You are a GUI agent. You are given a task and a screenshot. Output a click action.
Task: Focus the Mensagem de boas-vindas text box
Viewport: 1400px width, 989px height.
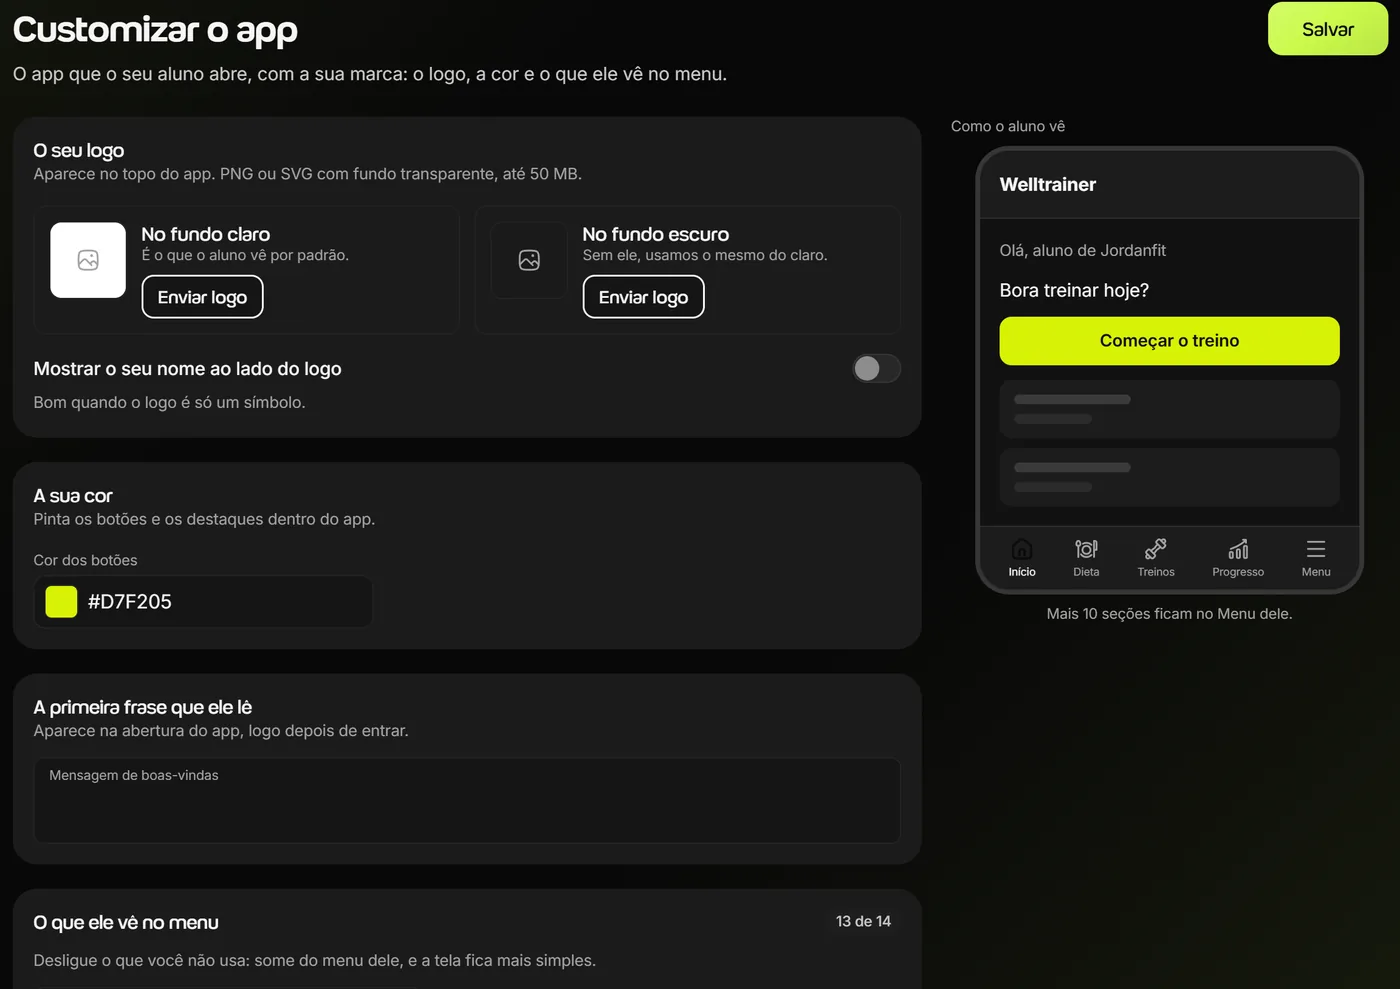coord(467,800)
